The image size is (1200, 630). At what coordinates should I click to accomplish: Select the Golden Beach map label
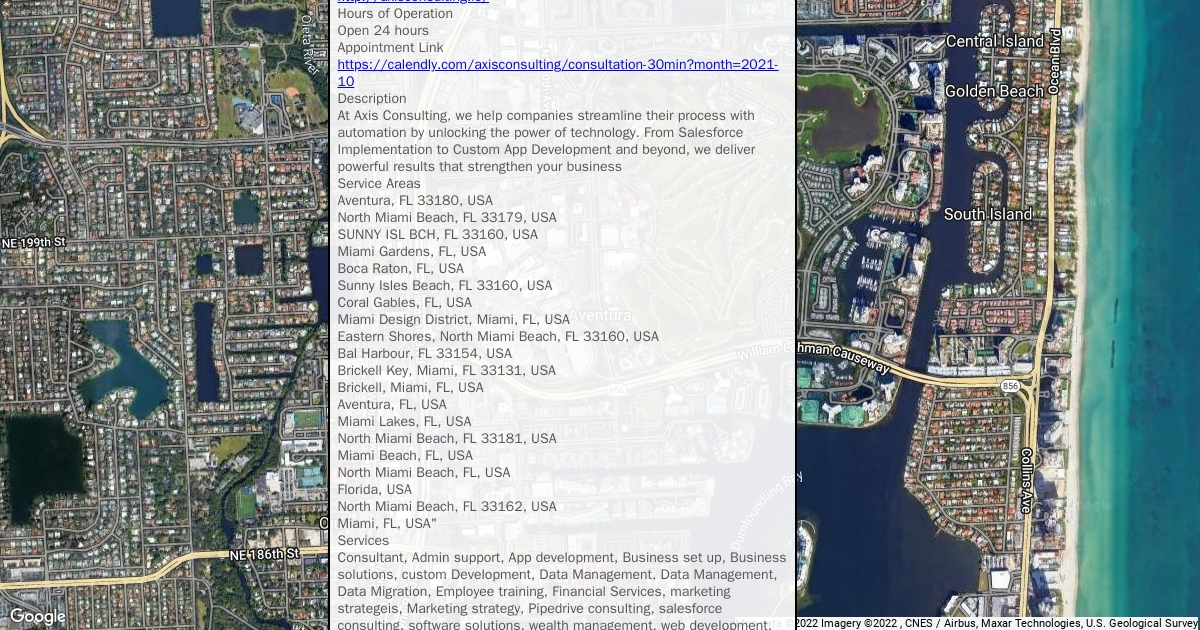pyautogui.click(x=994, y=91)
